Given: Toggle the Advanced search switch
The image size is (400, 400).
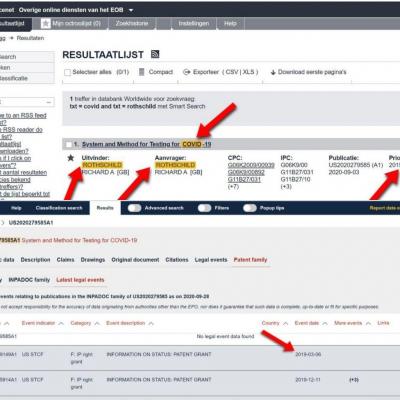Looking at the screenshot, I should click(x=134, y=208).
